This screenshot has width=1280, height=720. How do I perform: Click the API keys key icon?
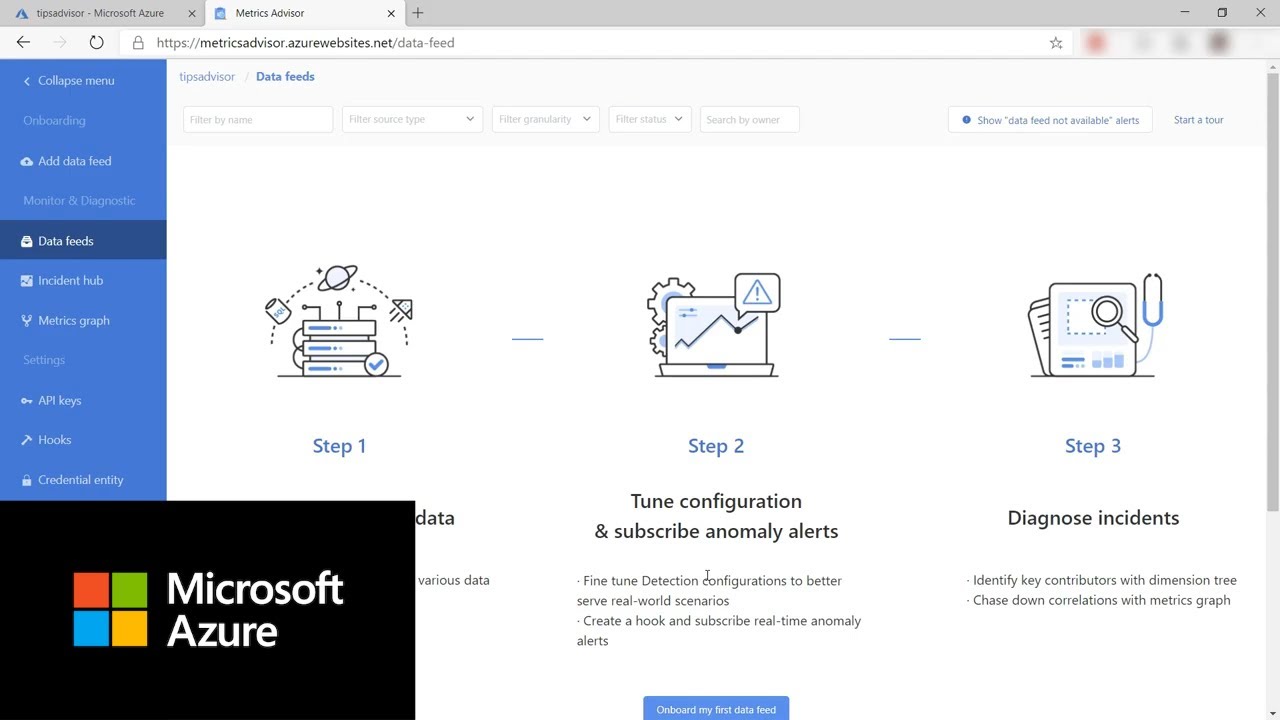pyautogui.click(x=27, y=401)
